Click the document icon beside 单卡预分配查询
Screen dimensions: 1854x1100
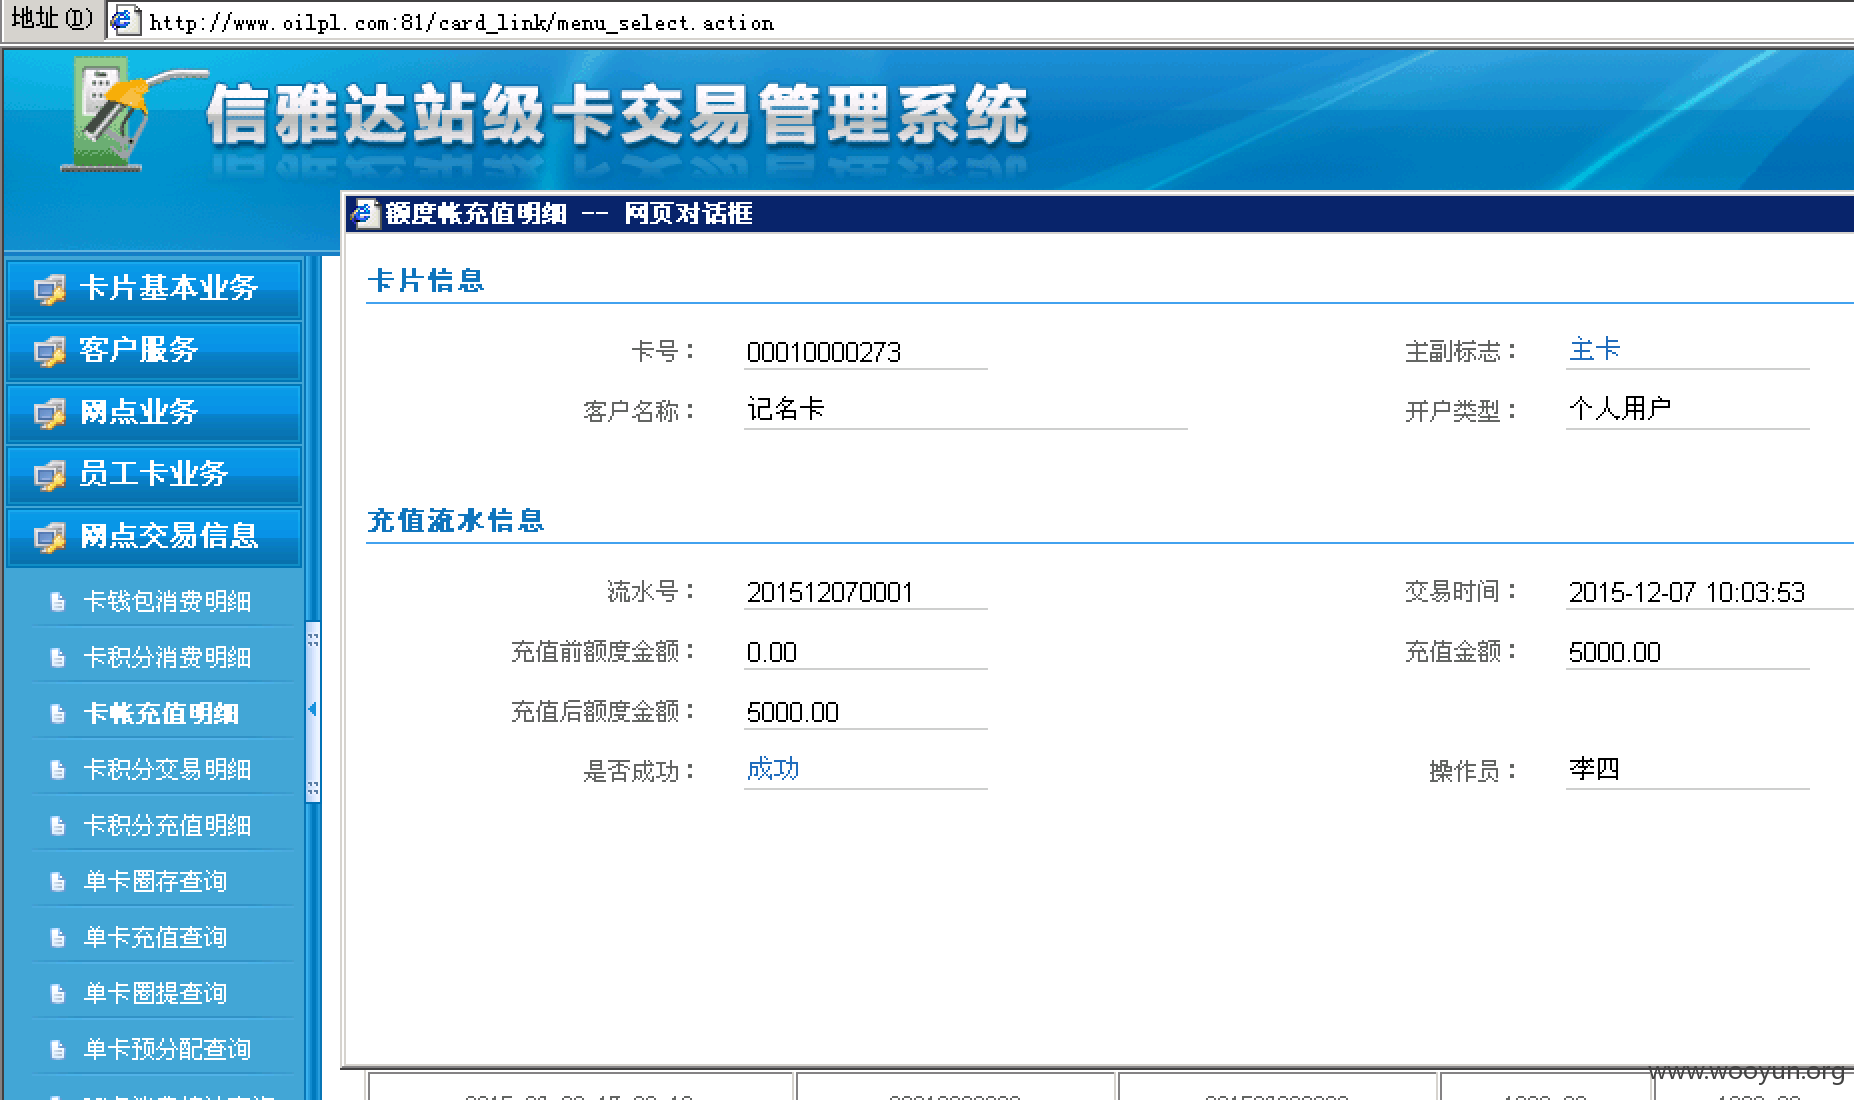click(58, 1050)
